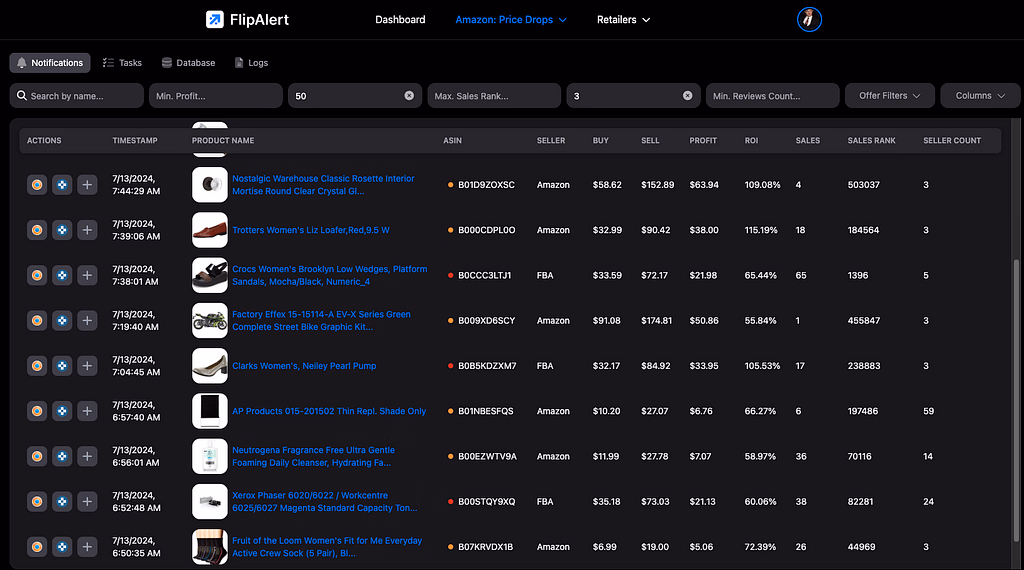The height and width of the screenshot is (570, 1024).
Task: Click the orange action icon for Trotters Loafer row
Action: pyautogui.click(x=37, y=230)
